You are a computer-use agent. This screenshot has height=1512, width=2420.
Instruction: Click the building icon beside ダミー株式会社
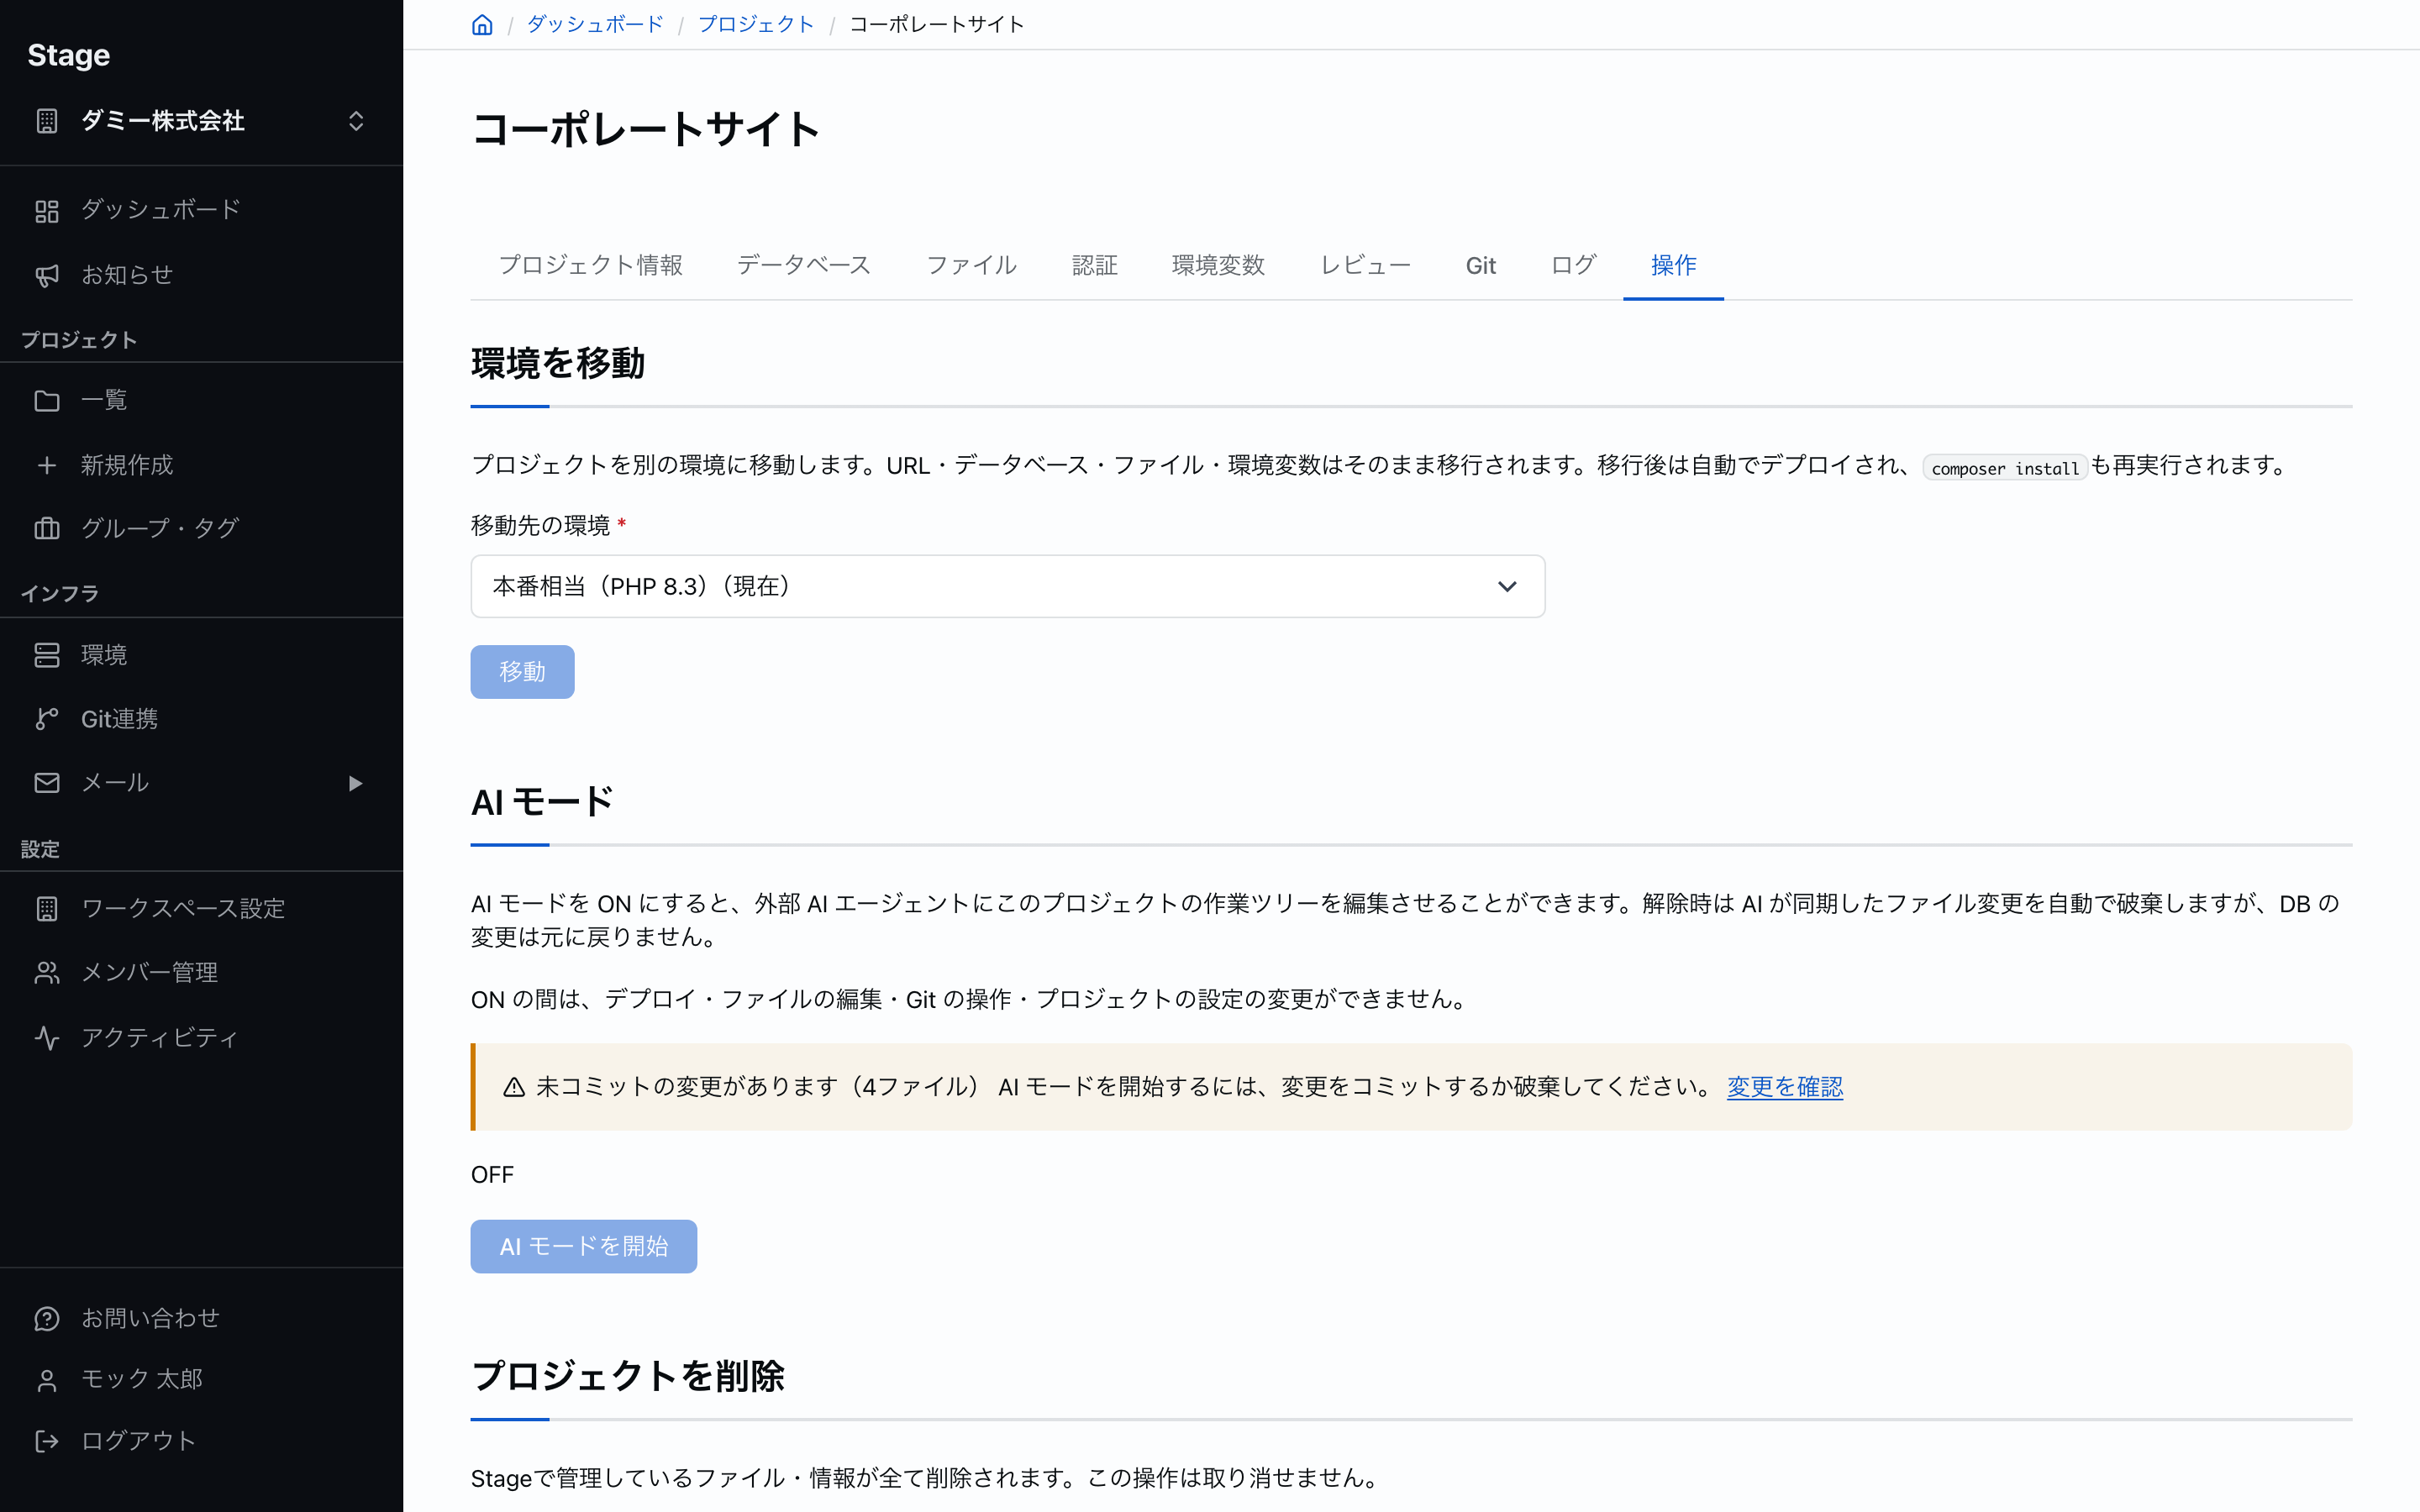point(47,121)
